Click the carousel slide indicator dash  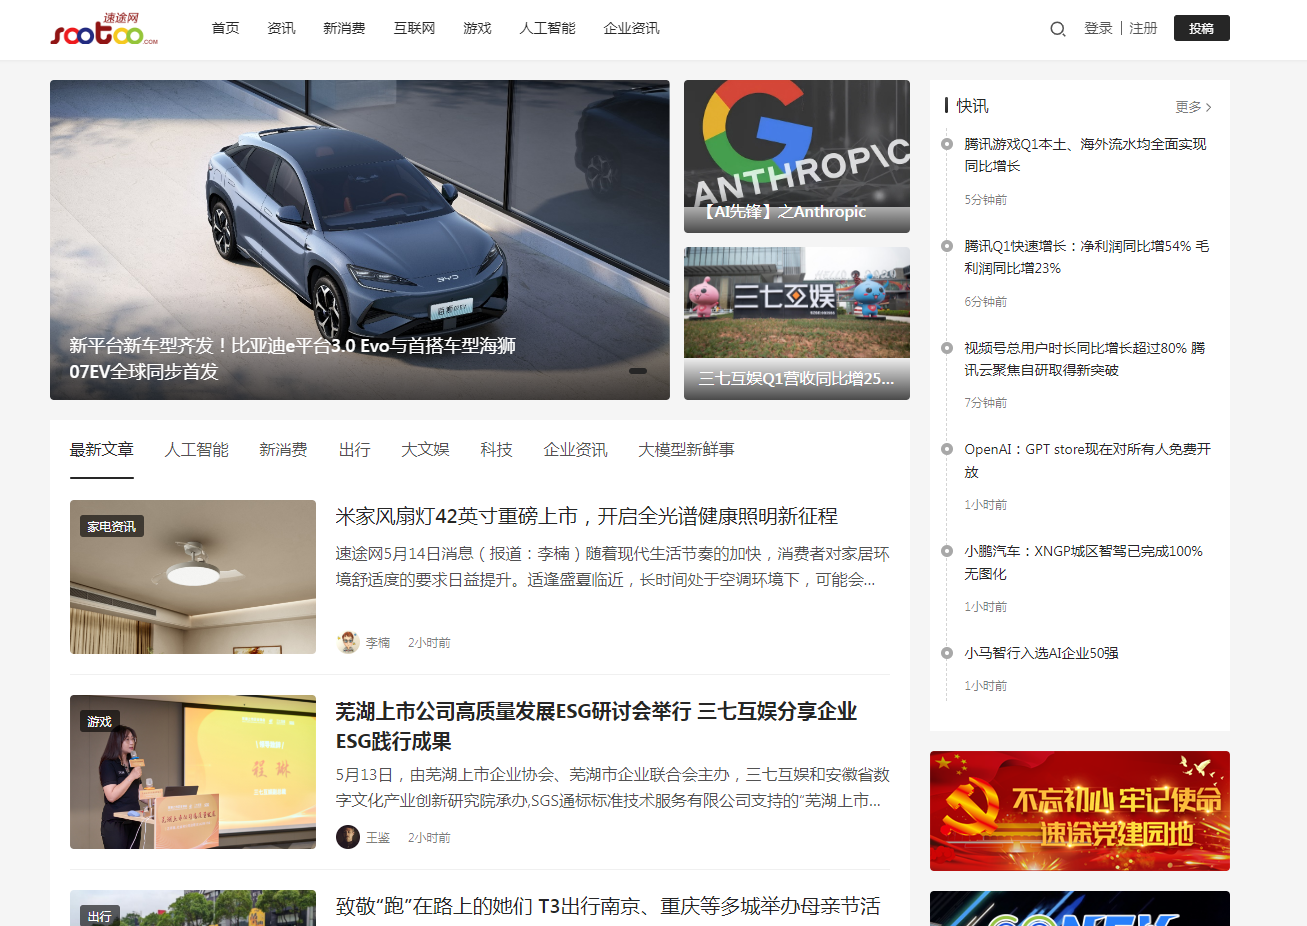[637, 371]
